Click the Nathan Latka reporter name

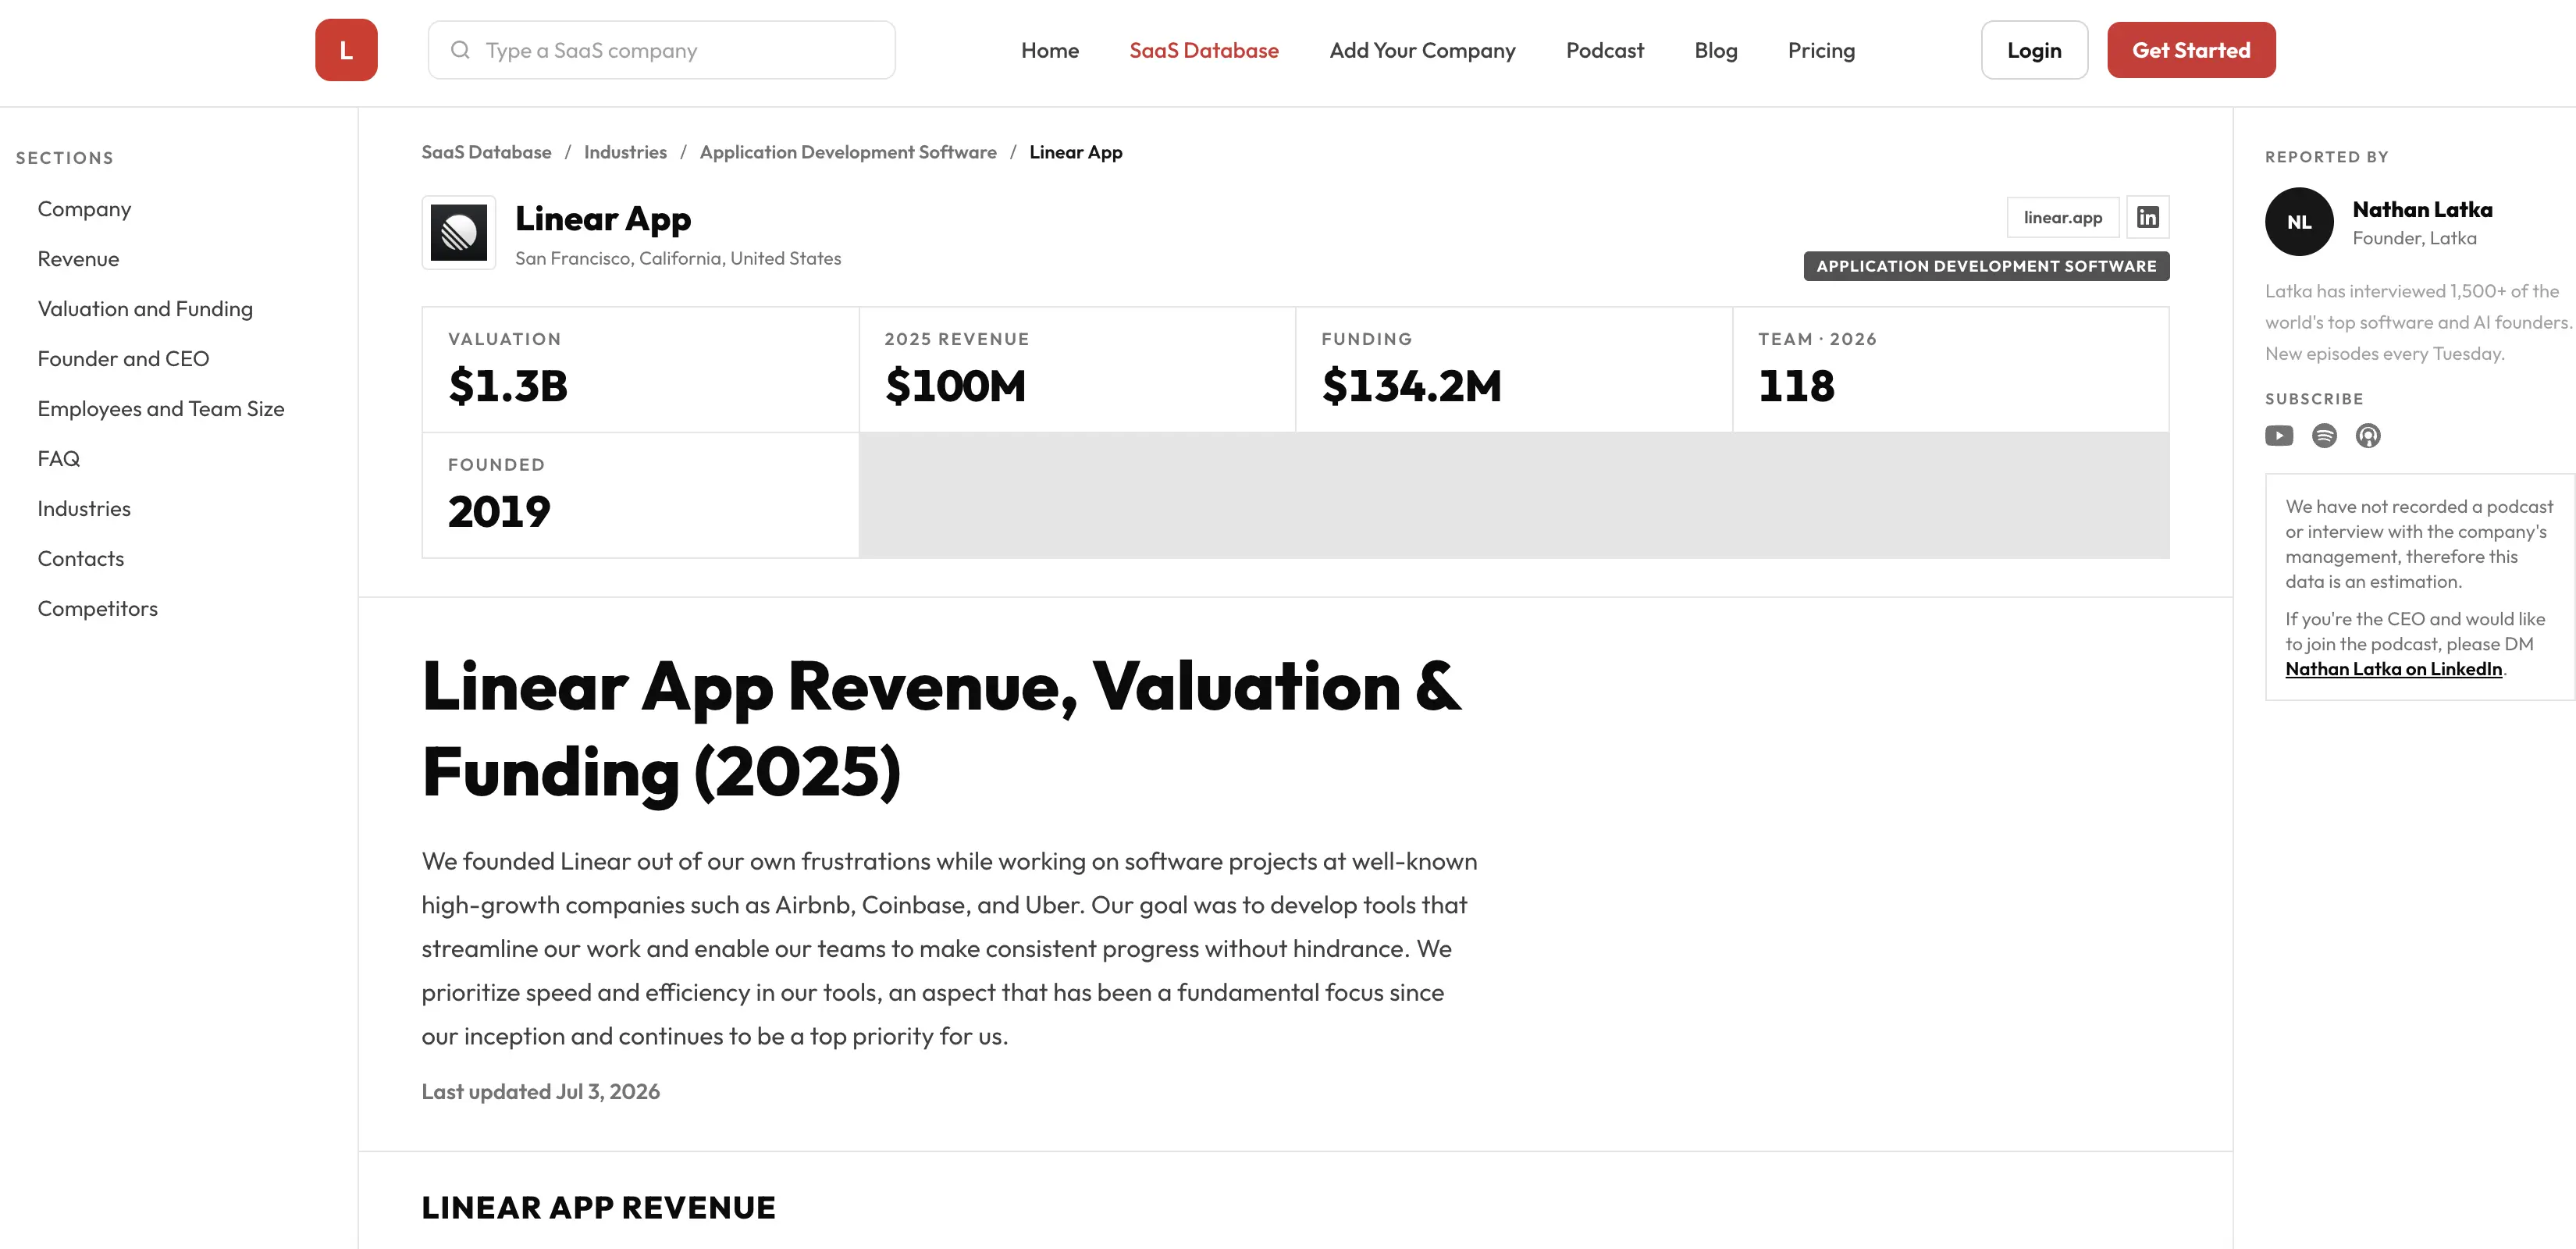[x=2422, y=209]
